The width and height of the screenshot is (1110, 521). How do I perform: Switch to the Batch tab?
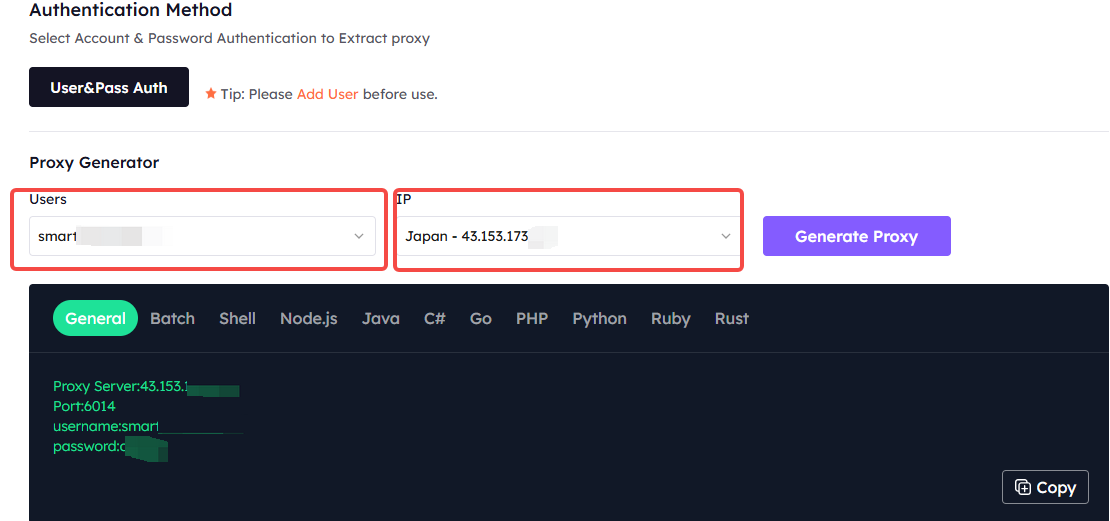tap(172, 319)
